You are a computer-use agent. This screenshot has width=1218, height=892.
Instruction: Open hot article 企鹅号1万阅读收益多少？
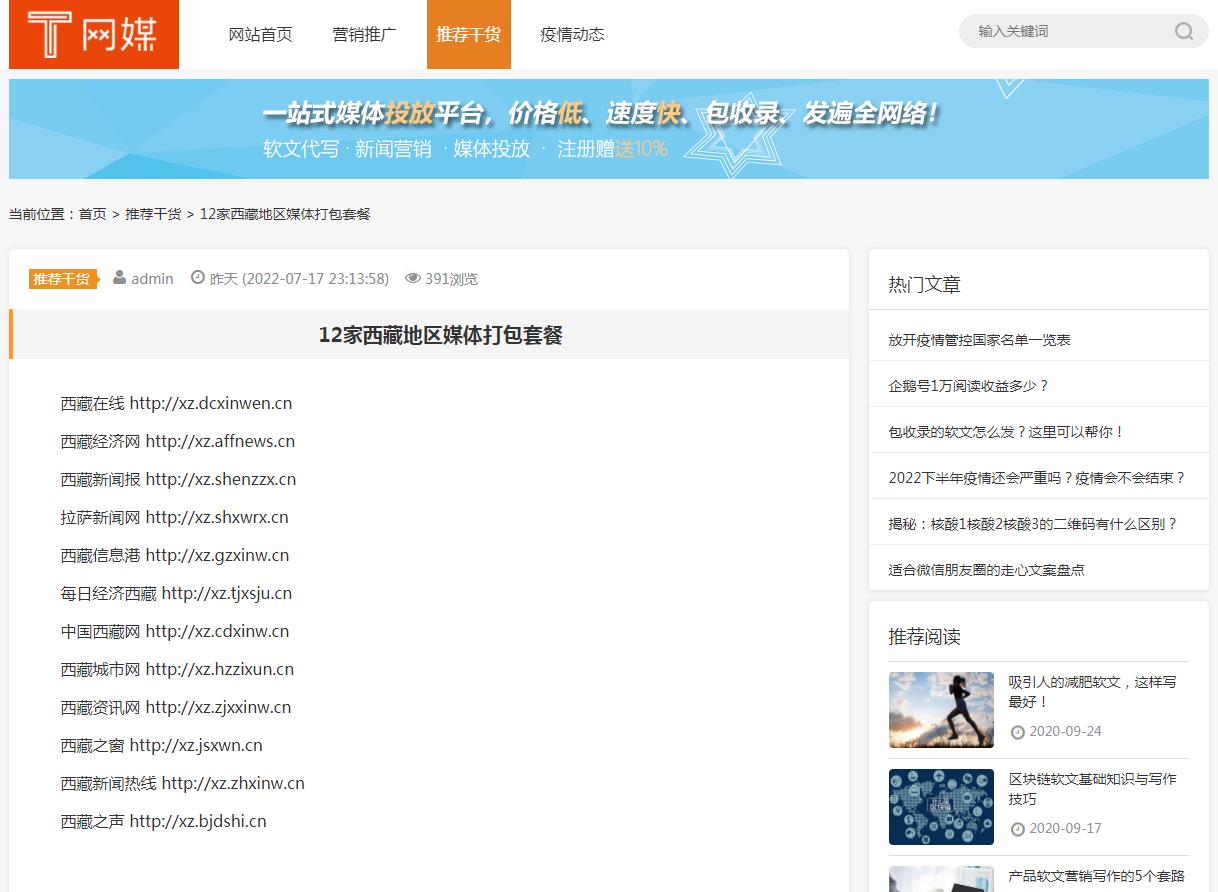click(x=969, y=386)
